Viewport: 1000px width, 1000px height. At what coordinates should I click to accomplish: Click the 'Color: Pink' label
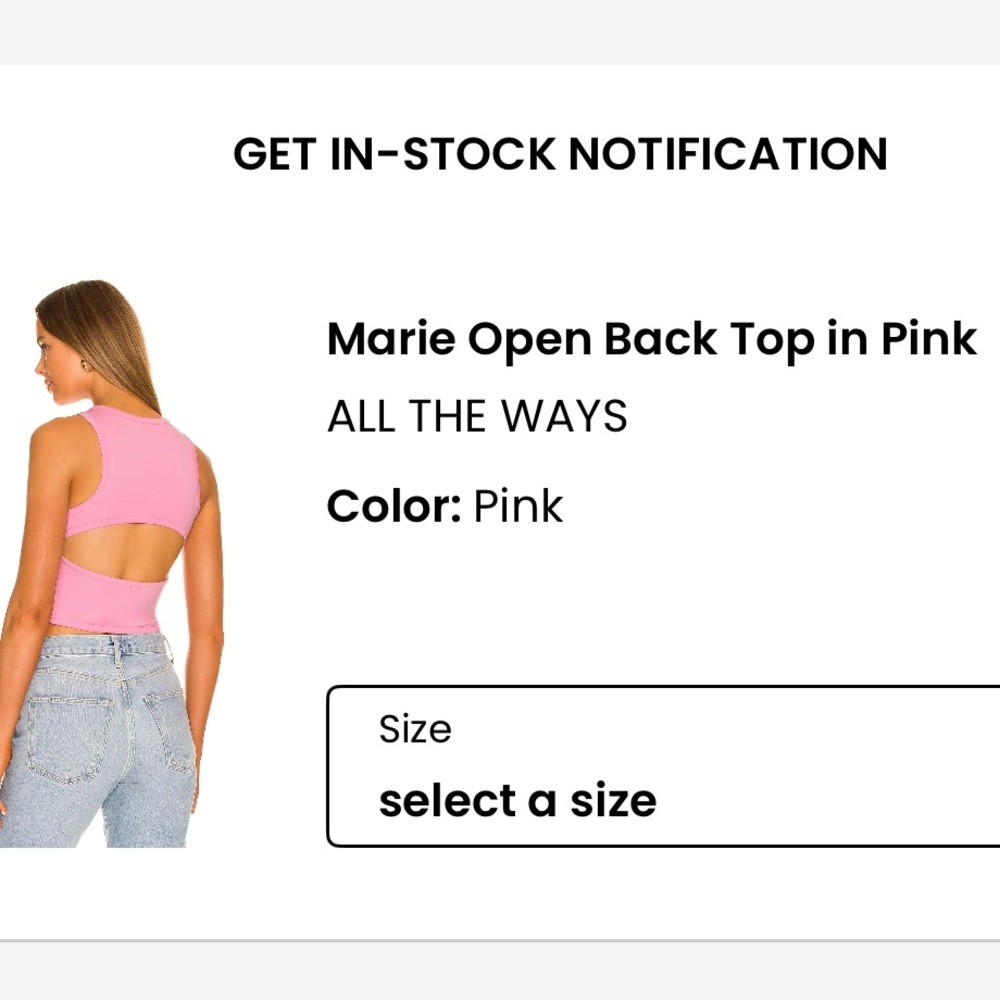coord(445,506)
